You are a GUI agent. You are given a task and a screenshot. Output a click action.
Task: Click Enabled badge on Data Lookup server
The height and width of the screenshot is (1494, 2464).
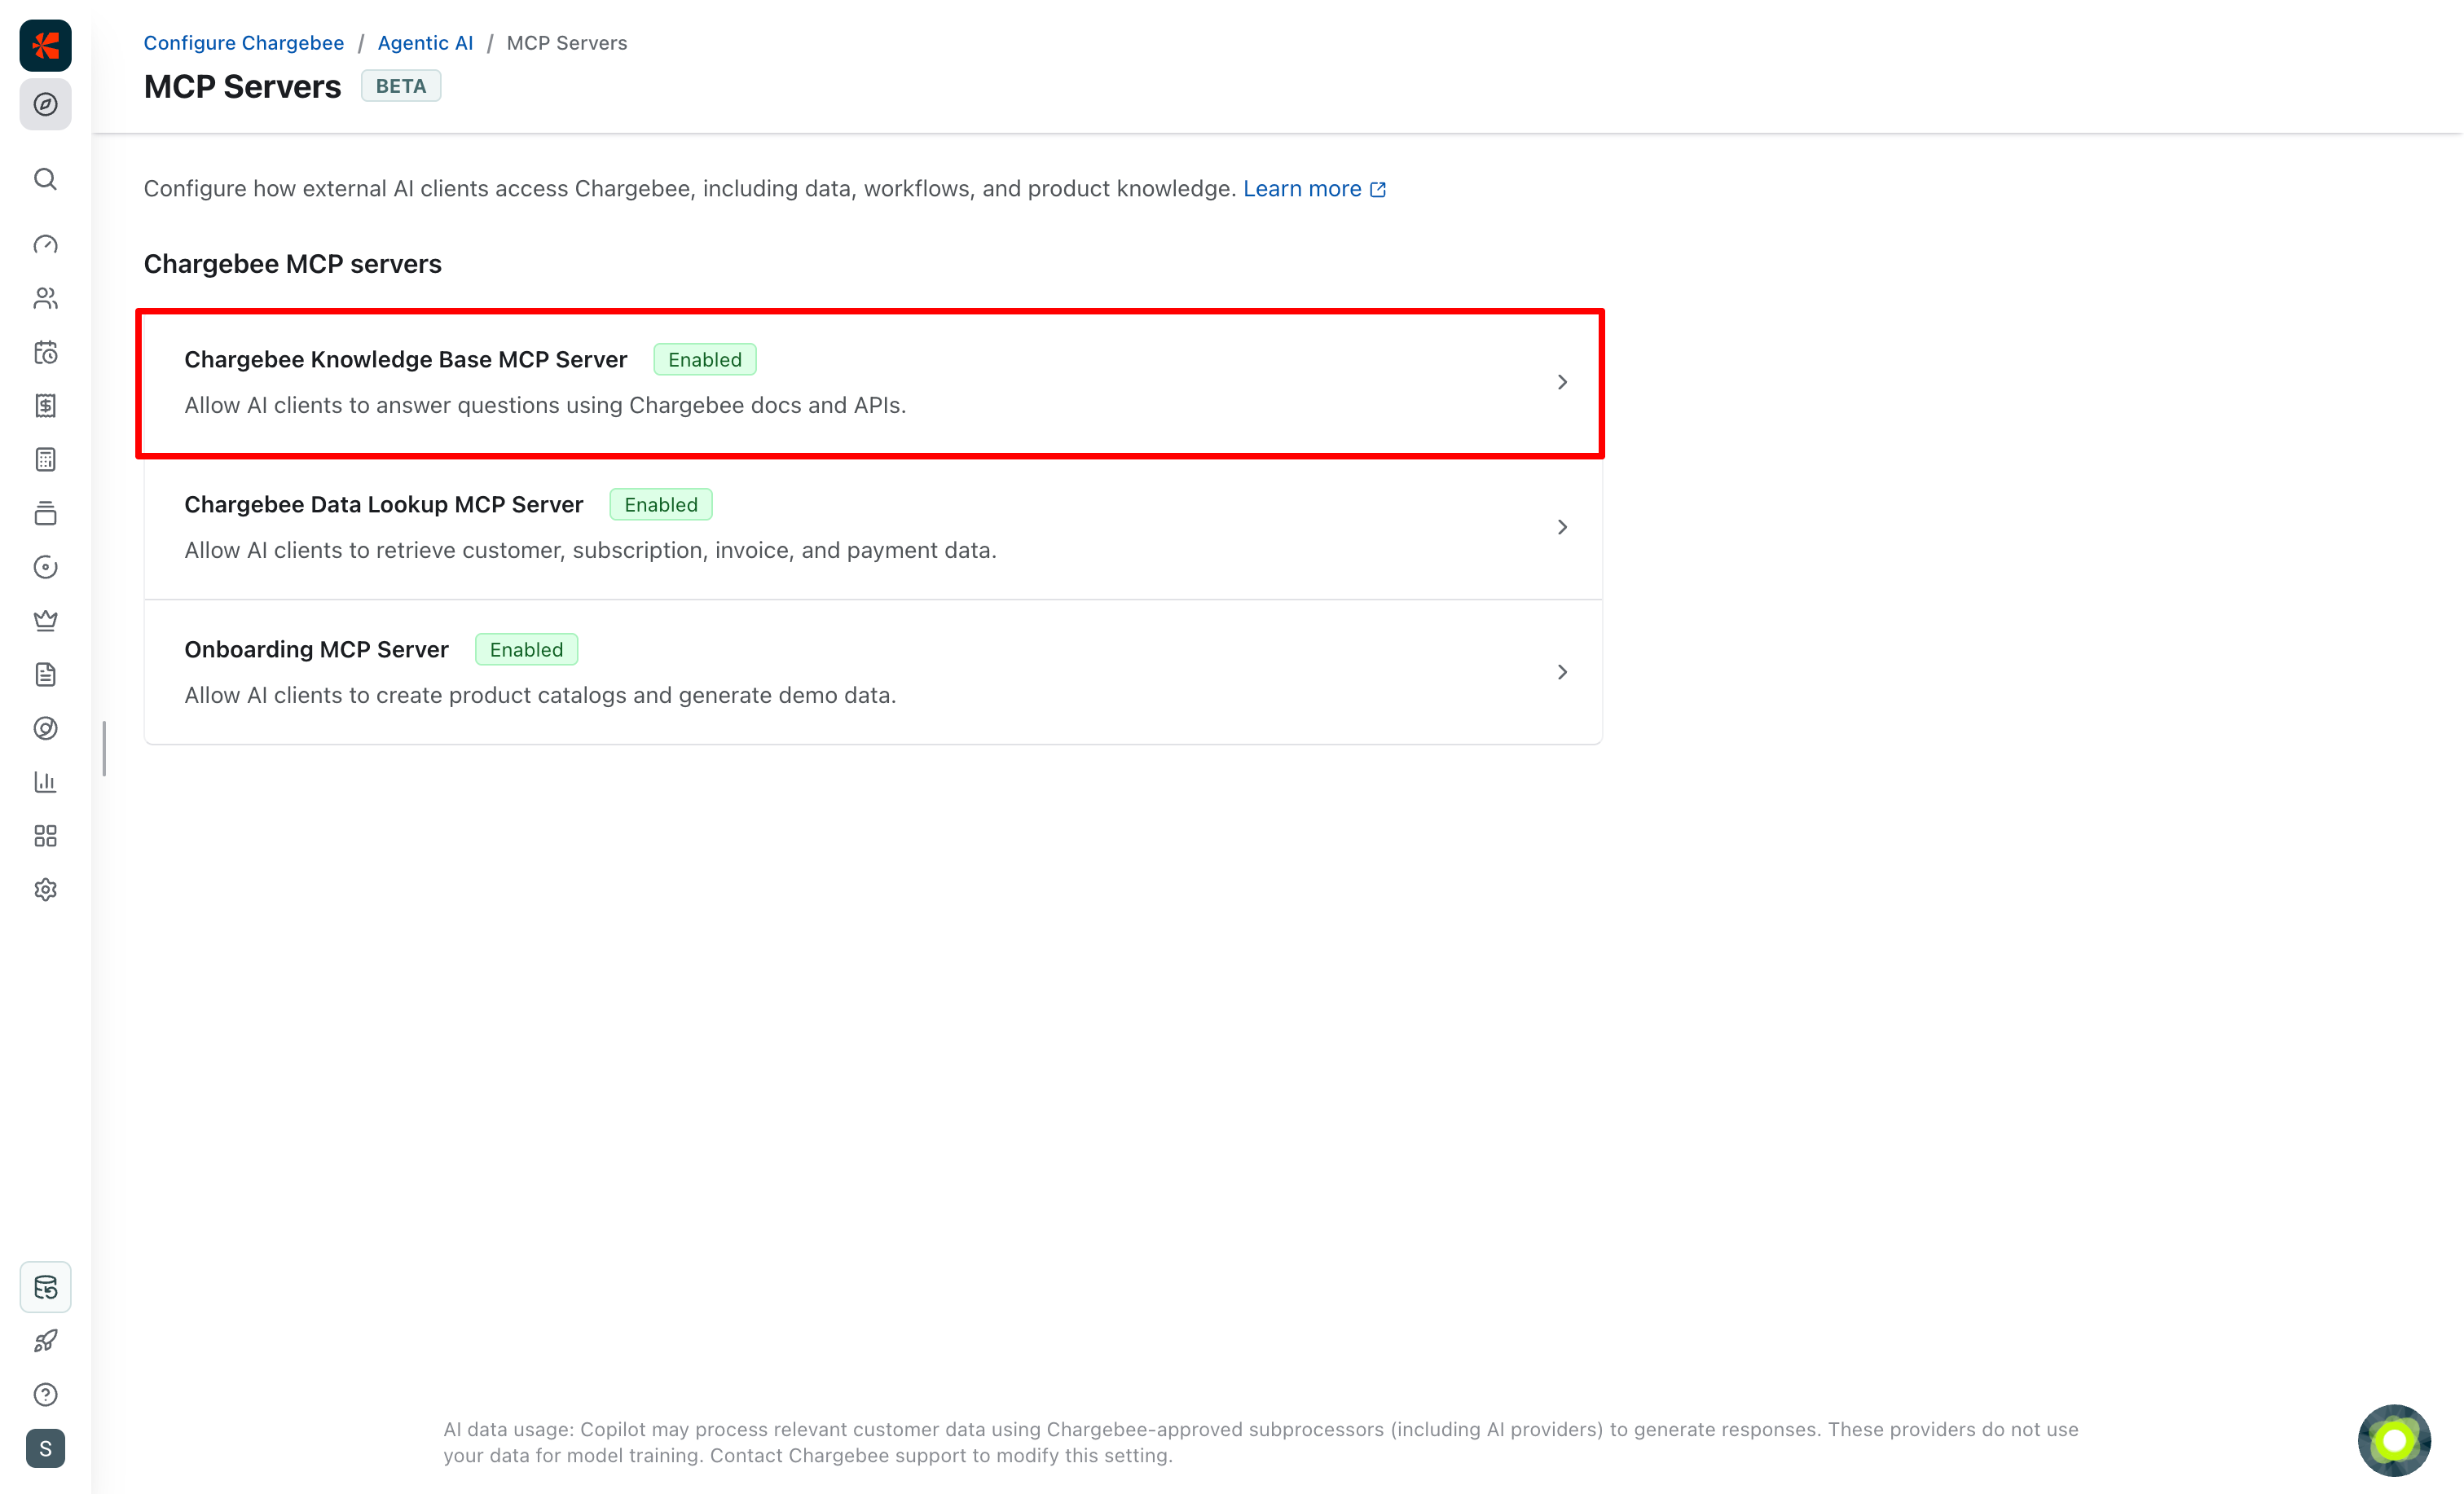661,505
